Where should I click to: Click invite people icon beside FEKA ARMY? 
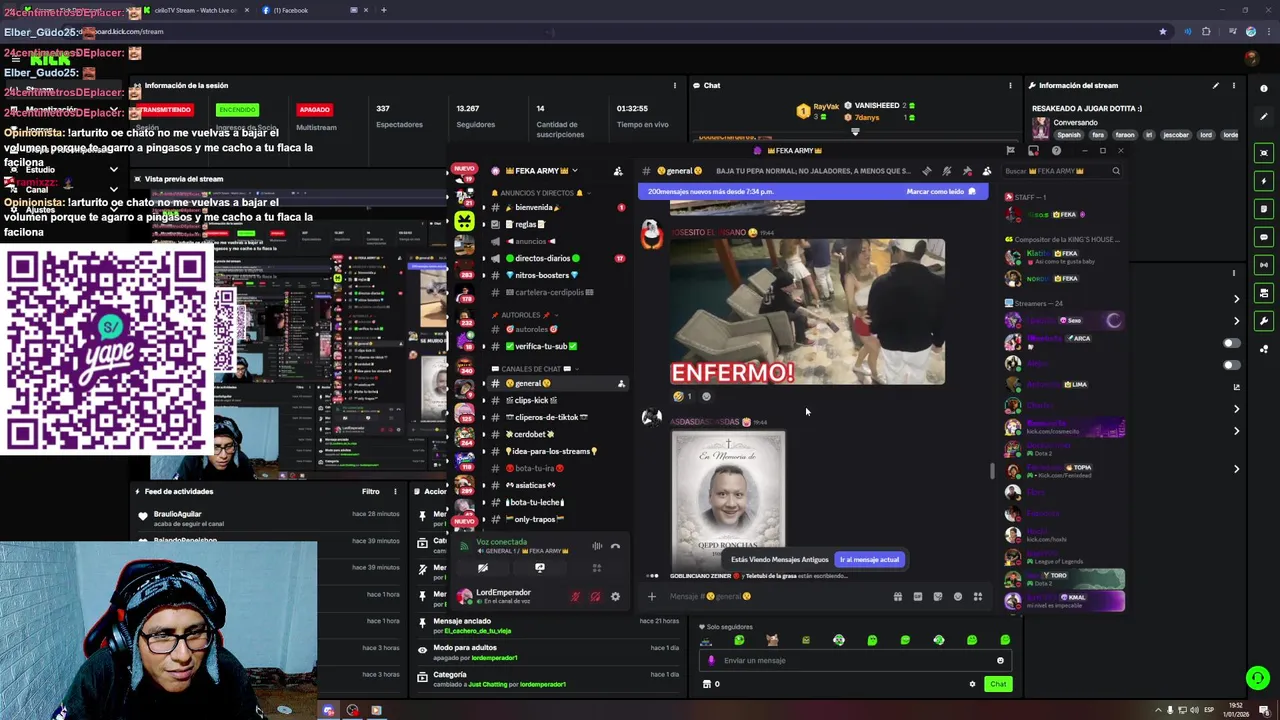click(618, 171)
